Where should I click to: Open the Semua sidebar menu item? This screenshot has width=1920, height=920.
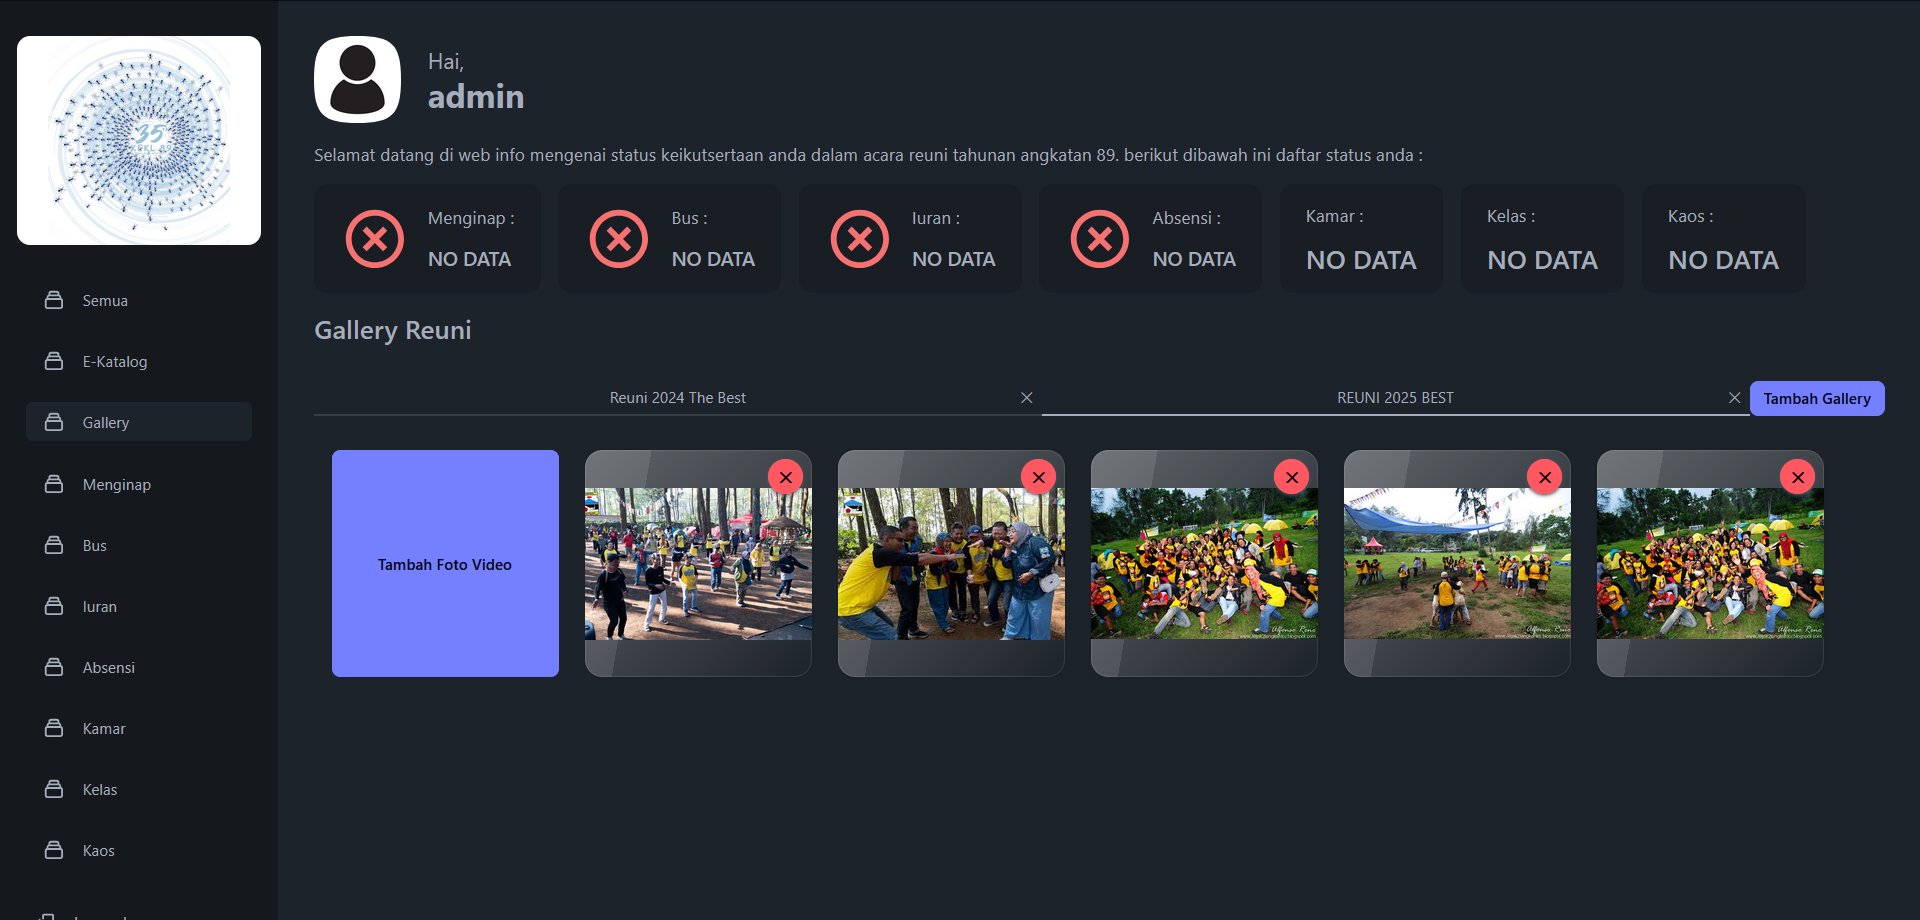[105, 301]
